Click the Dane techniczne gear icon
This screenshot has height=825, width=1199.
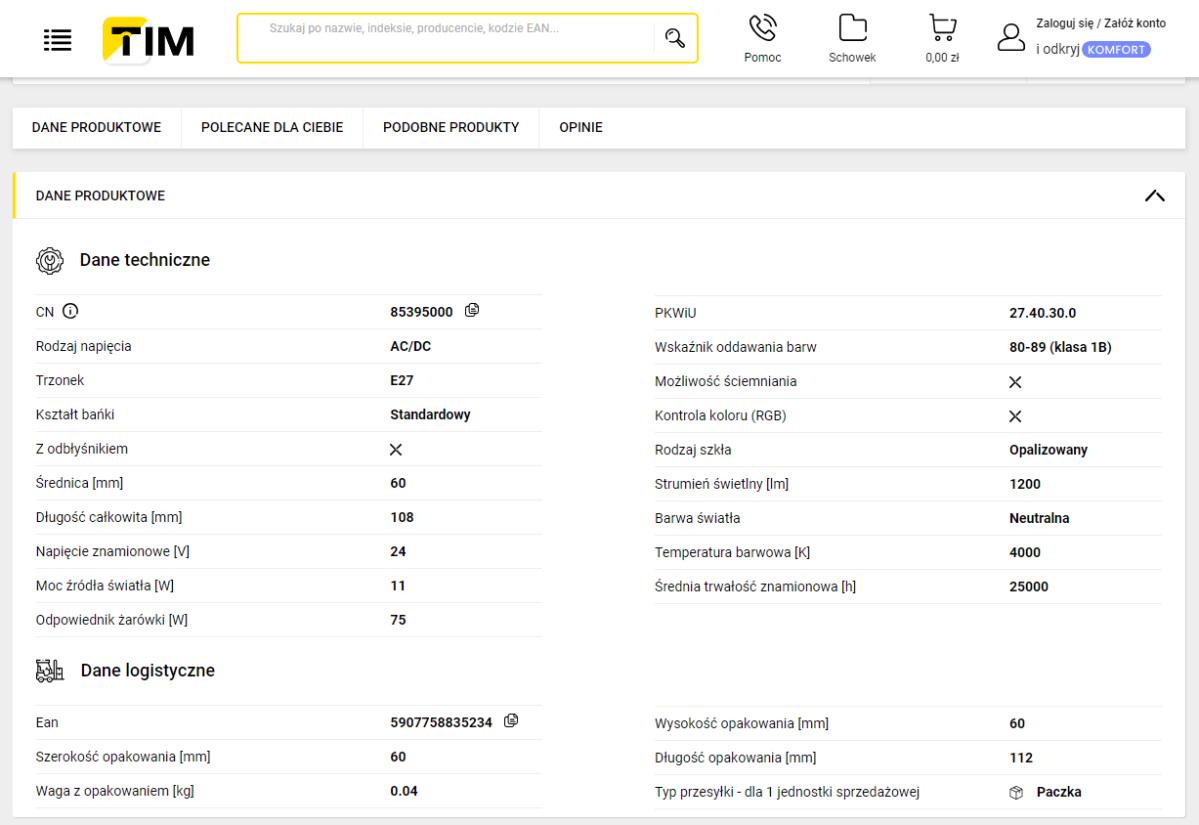pos(50,261)
